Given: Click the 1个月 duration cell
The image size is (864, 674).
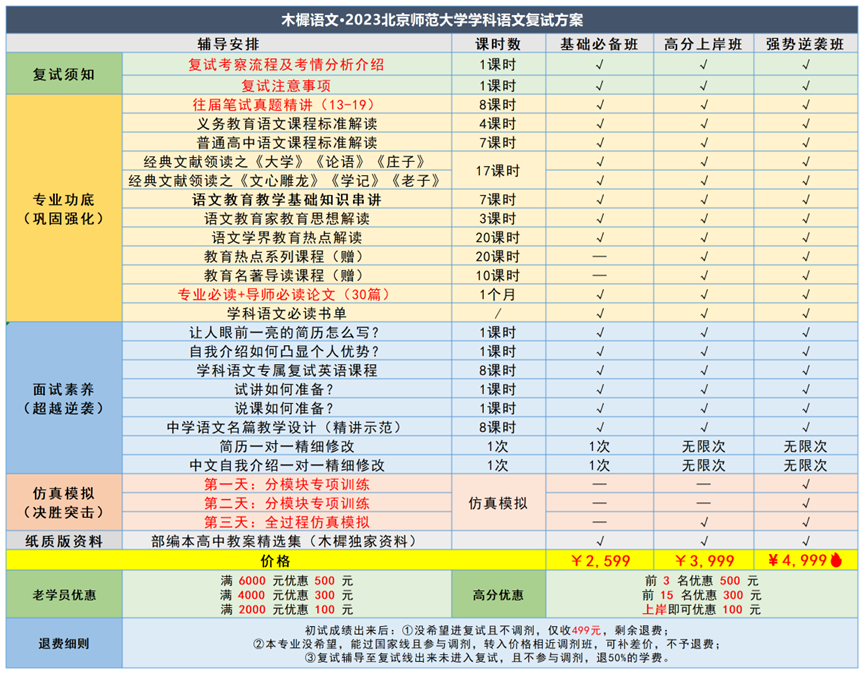Looking at the screenshot, I should (x=498, y=294).
